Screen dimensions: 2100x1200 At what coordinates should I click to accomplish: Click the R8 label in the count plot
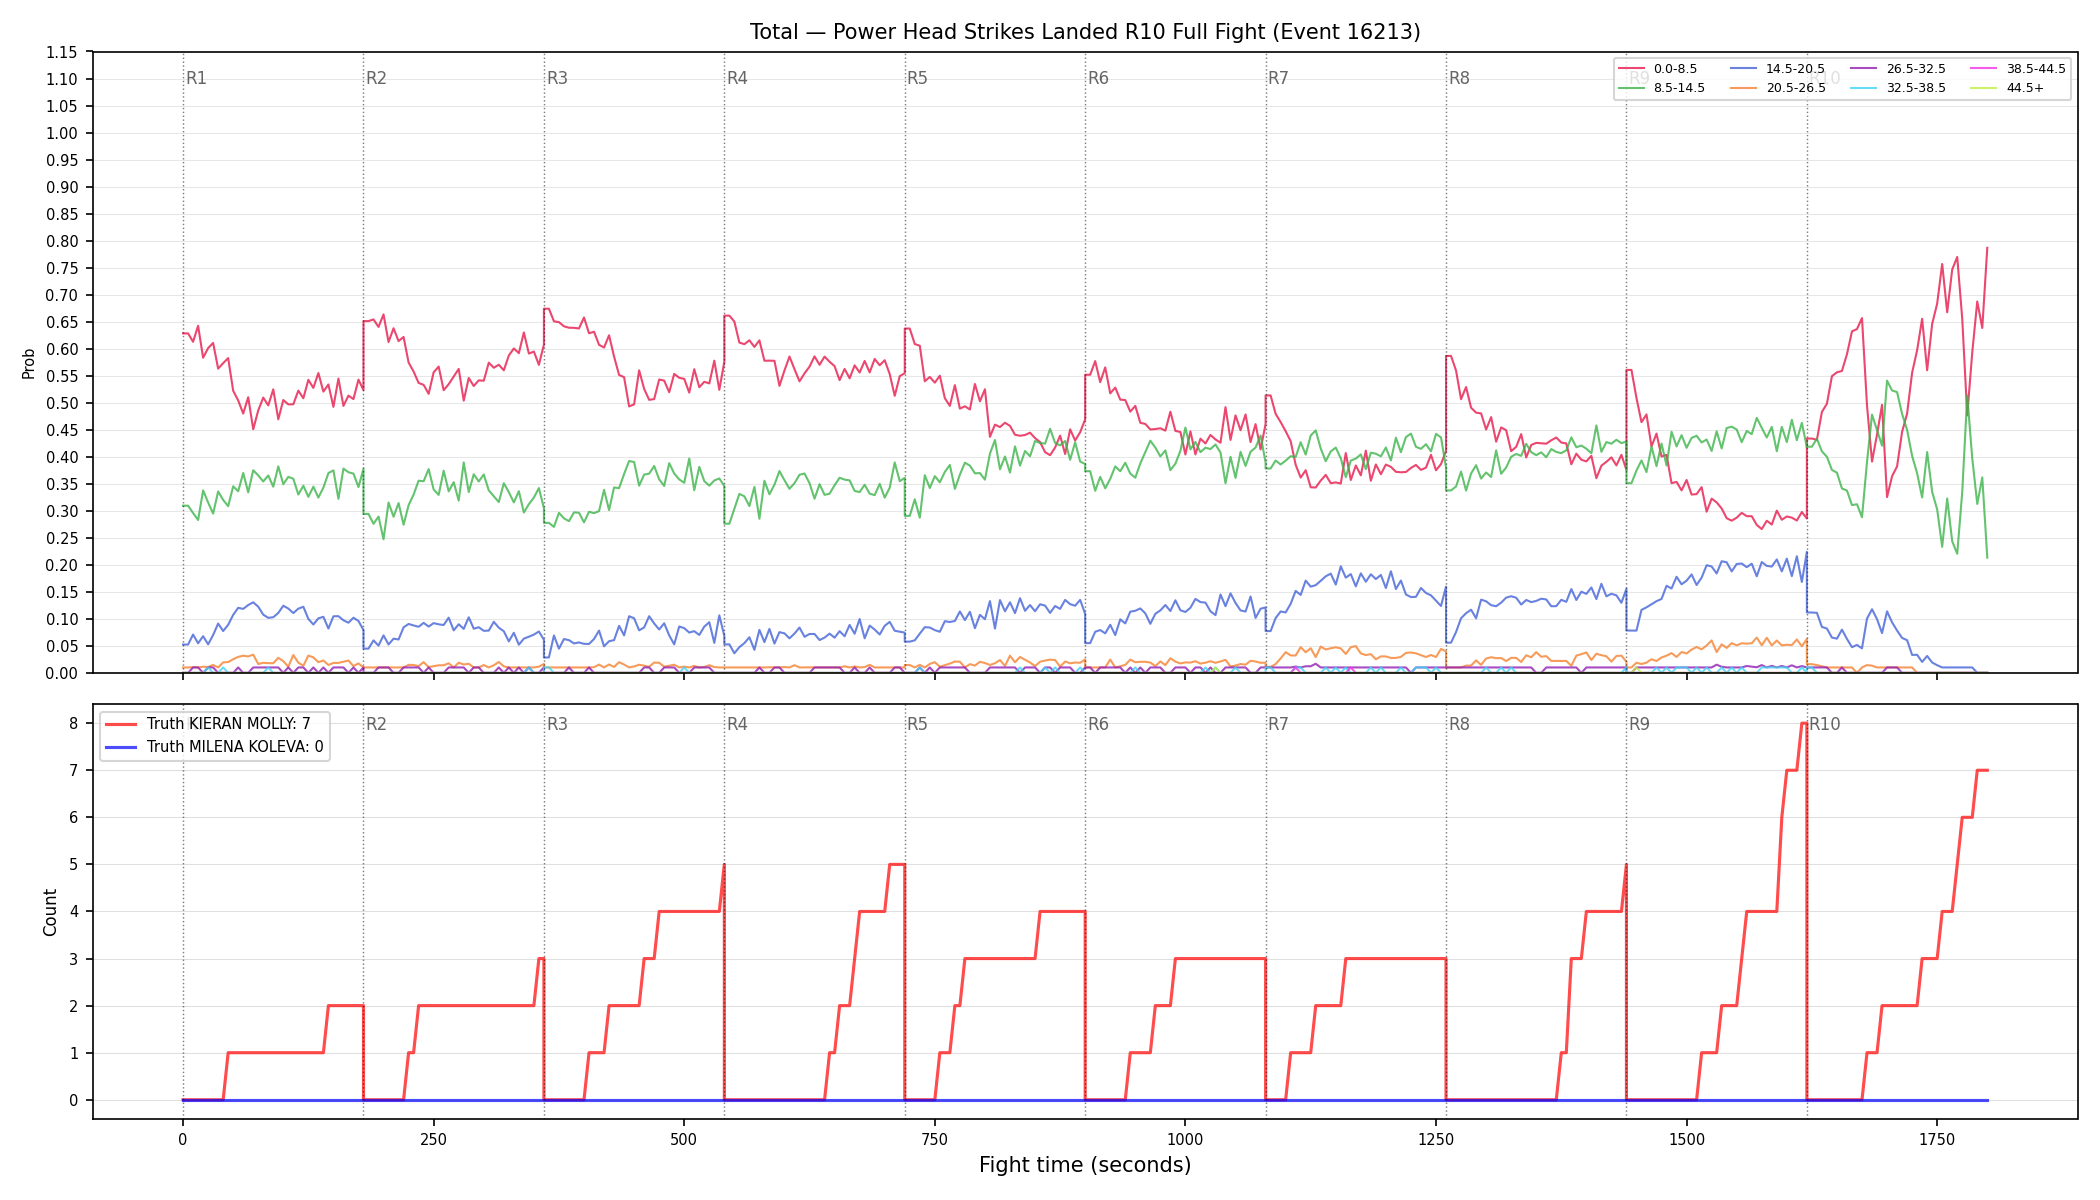[x=1459, y=724]
